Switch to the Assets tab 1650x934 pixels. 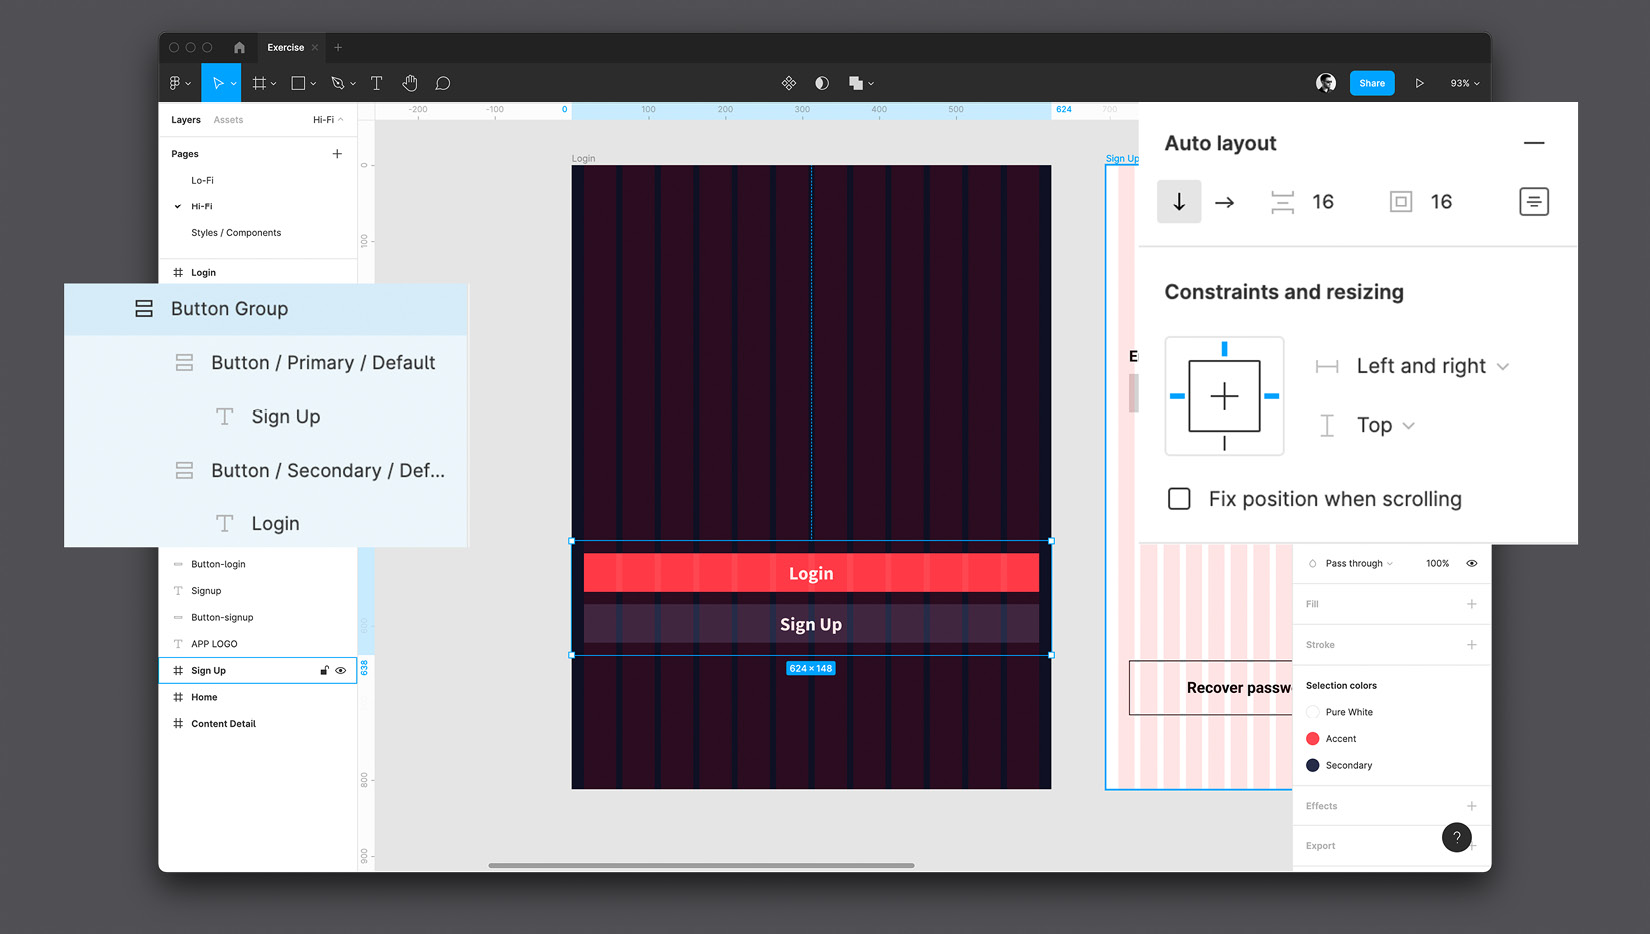click(x=228, y=119)
